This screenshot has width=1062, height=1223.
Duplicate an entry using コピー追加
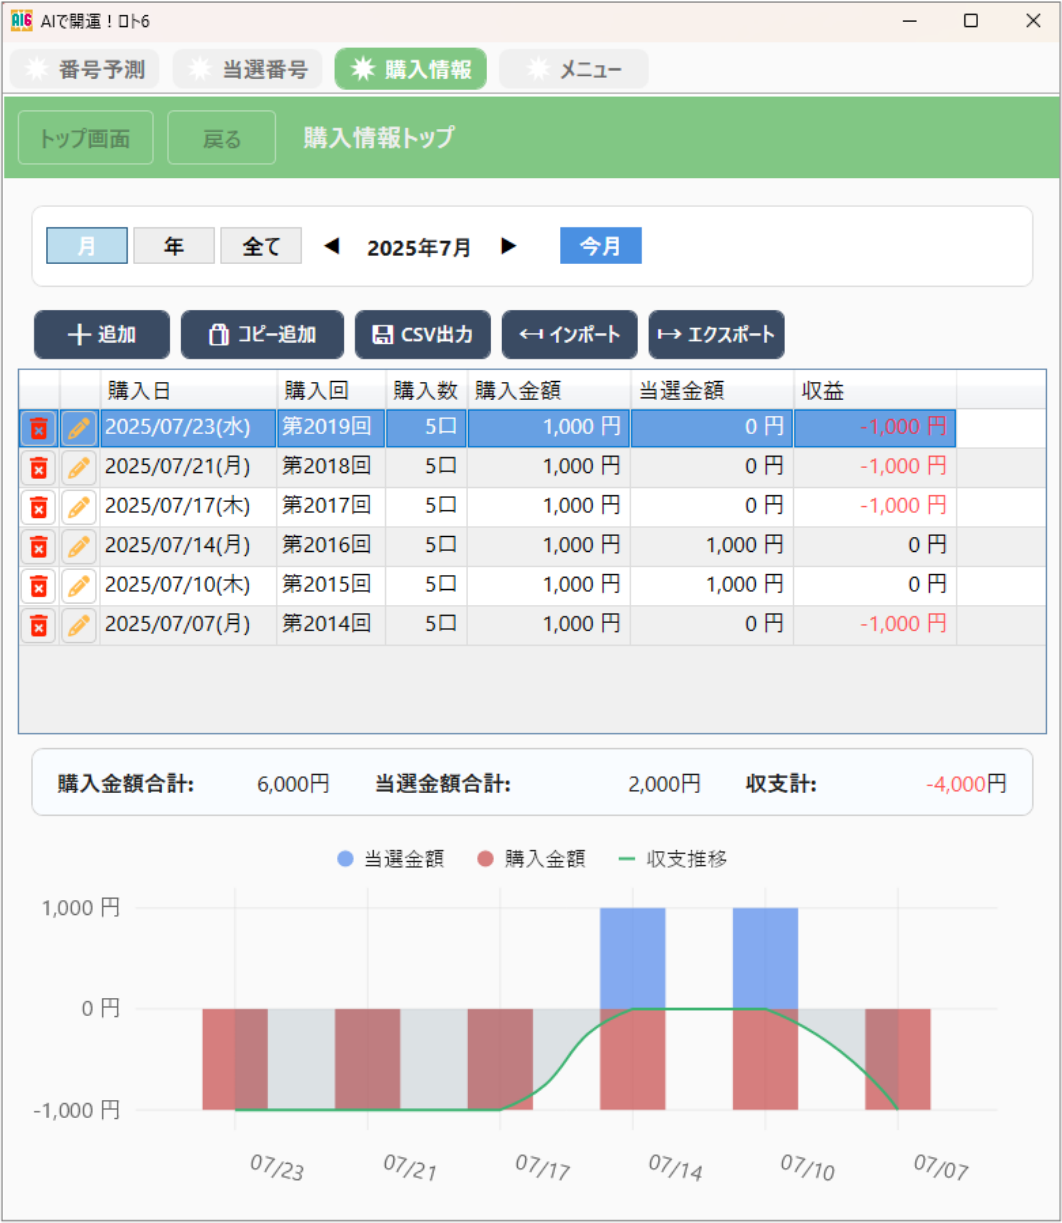[262, 334]
